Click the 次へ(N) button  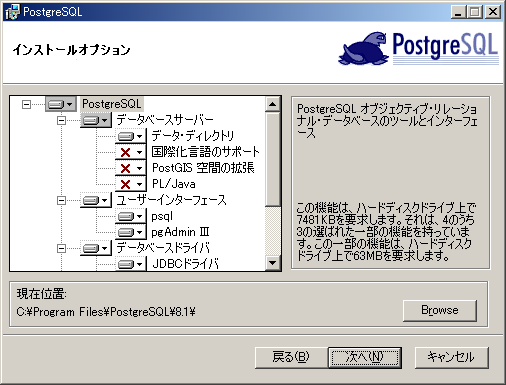click(x=365, y=358)
